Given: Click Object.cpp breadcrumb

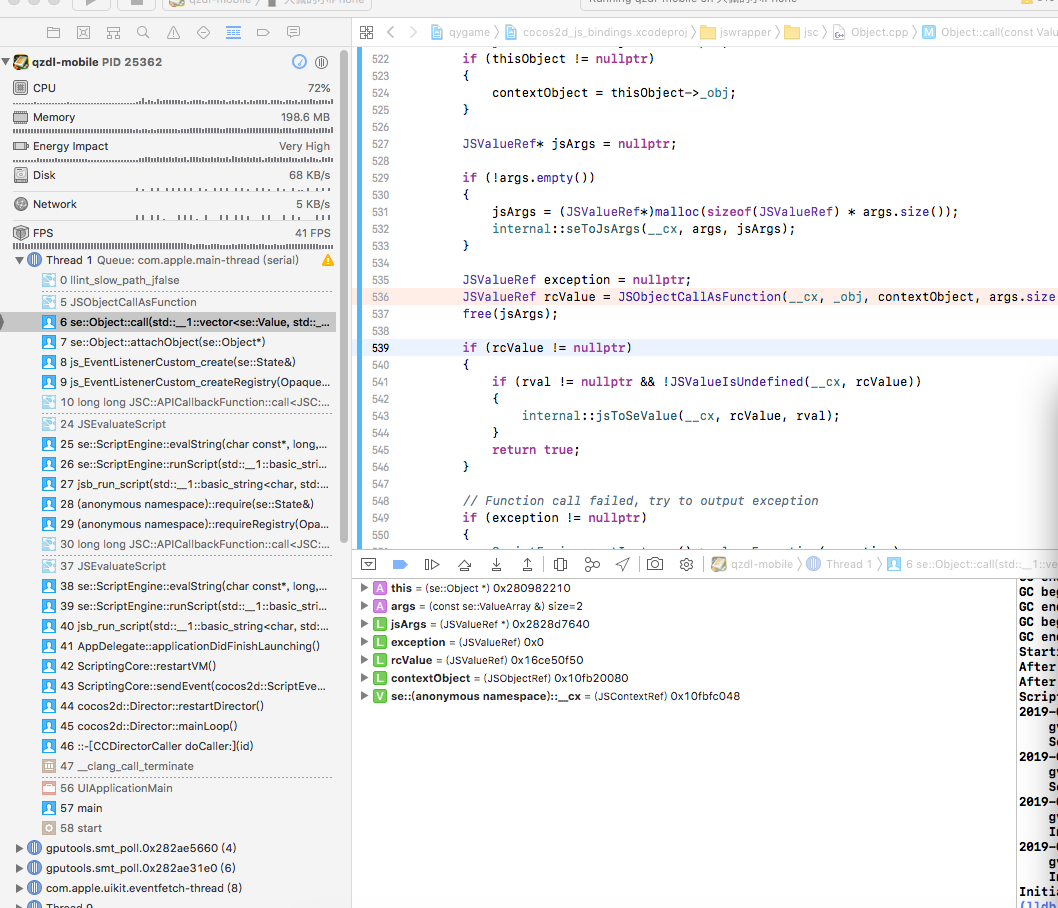Looking at the screenshot, I should click(x=870, y=32).
